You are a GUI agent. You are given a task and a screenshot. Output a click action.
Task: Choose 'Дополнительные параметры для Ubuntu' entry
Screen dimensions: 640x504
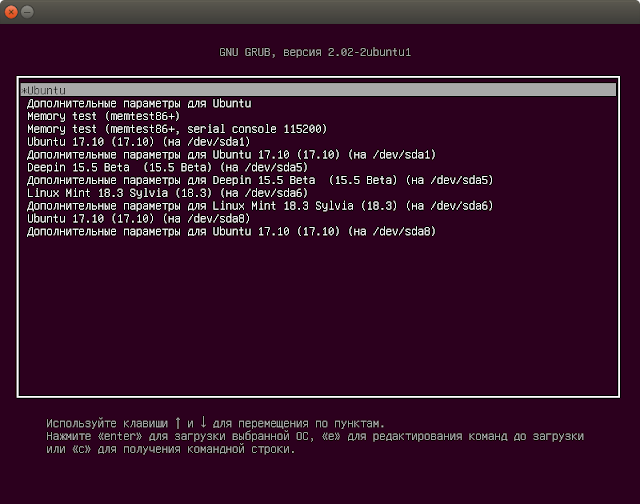pyautogui.click(x=139, y=104)
